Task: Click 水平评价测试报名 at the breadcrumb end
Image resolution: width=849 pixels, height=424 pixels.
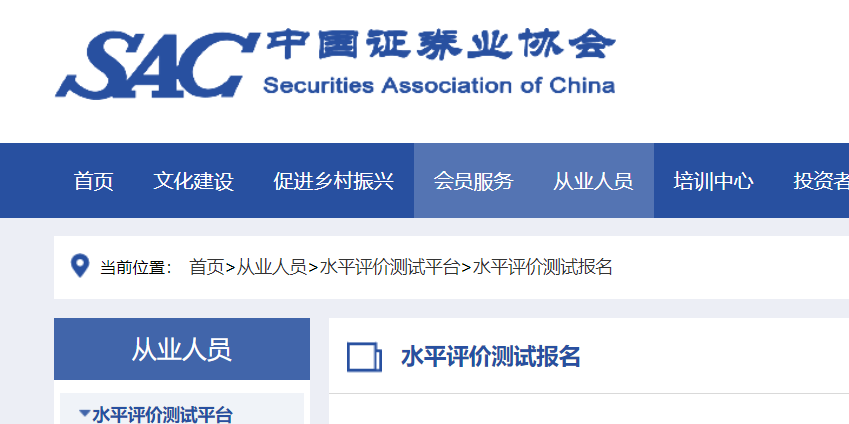Action: tap(543, 268)
